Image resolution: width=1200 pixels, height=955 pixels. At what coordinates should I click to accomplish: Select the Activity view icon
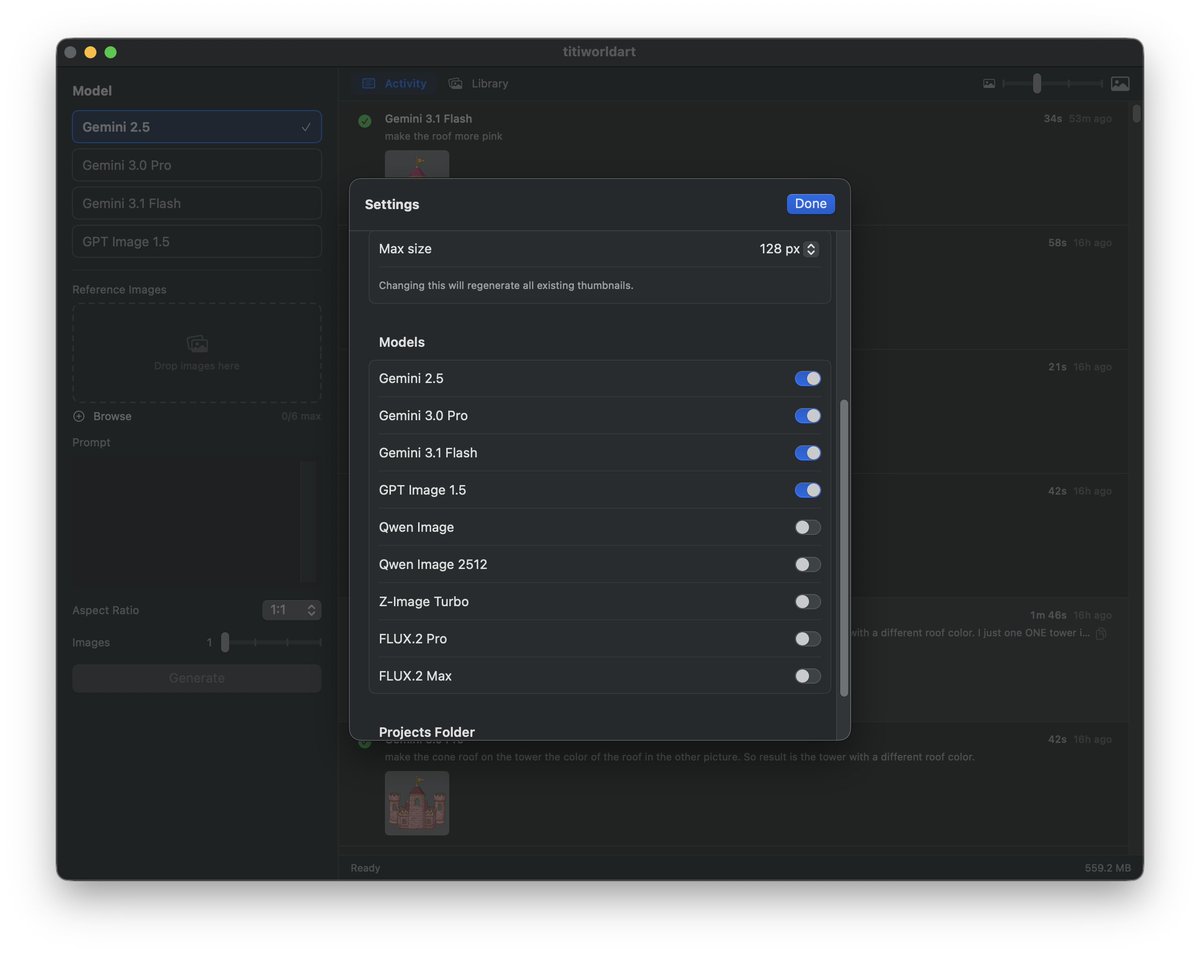(371, 83)
